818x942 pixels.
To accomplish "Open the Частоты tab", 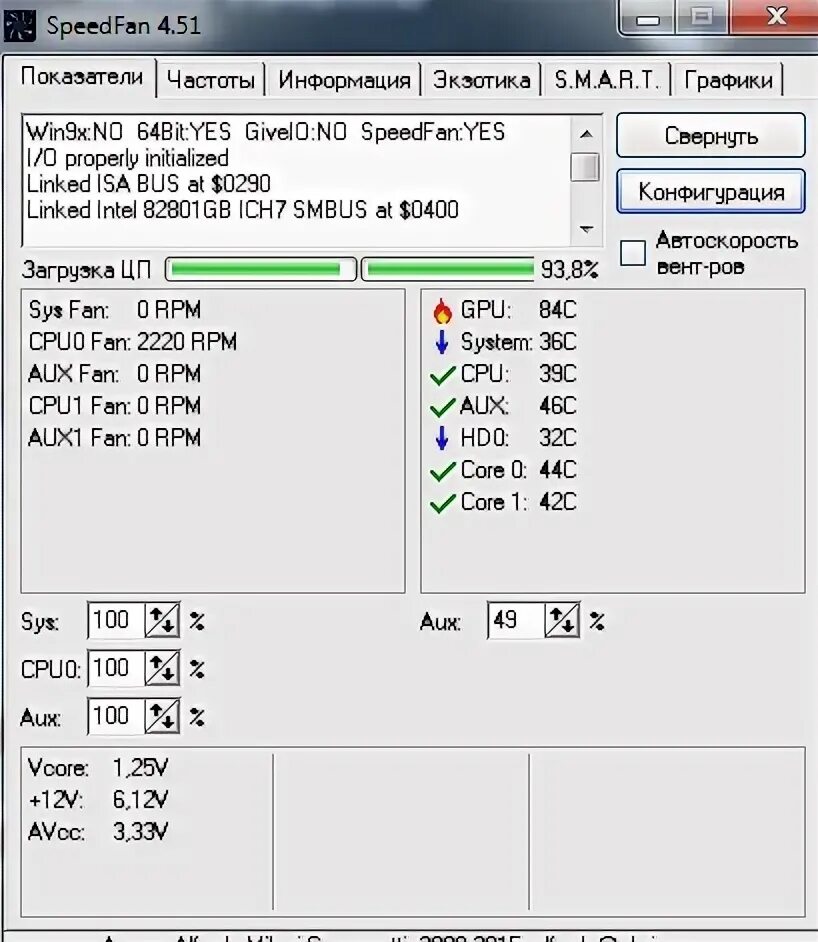I will click(x=211, y=80).
